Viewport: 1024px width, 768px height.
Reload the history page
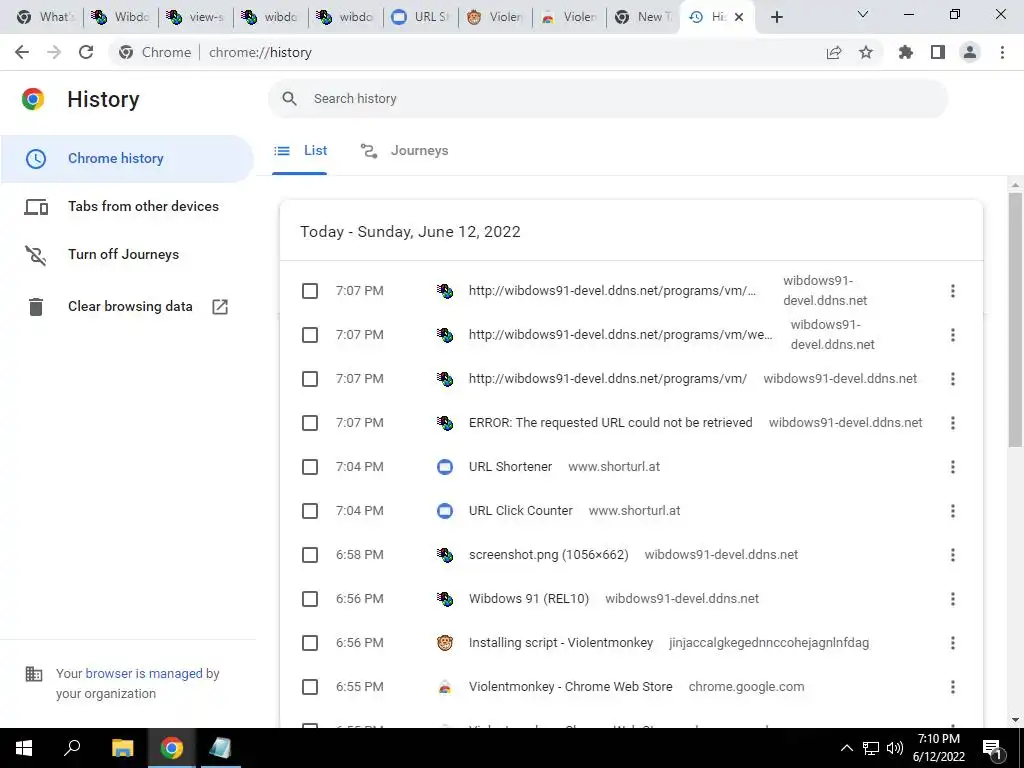(86, 52)
